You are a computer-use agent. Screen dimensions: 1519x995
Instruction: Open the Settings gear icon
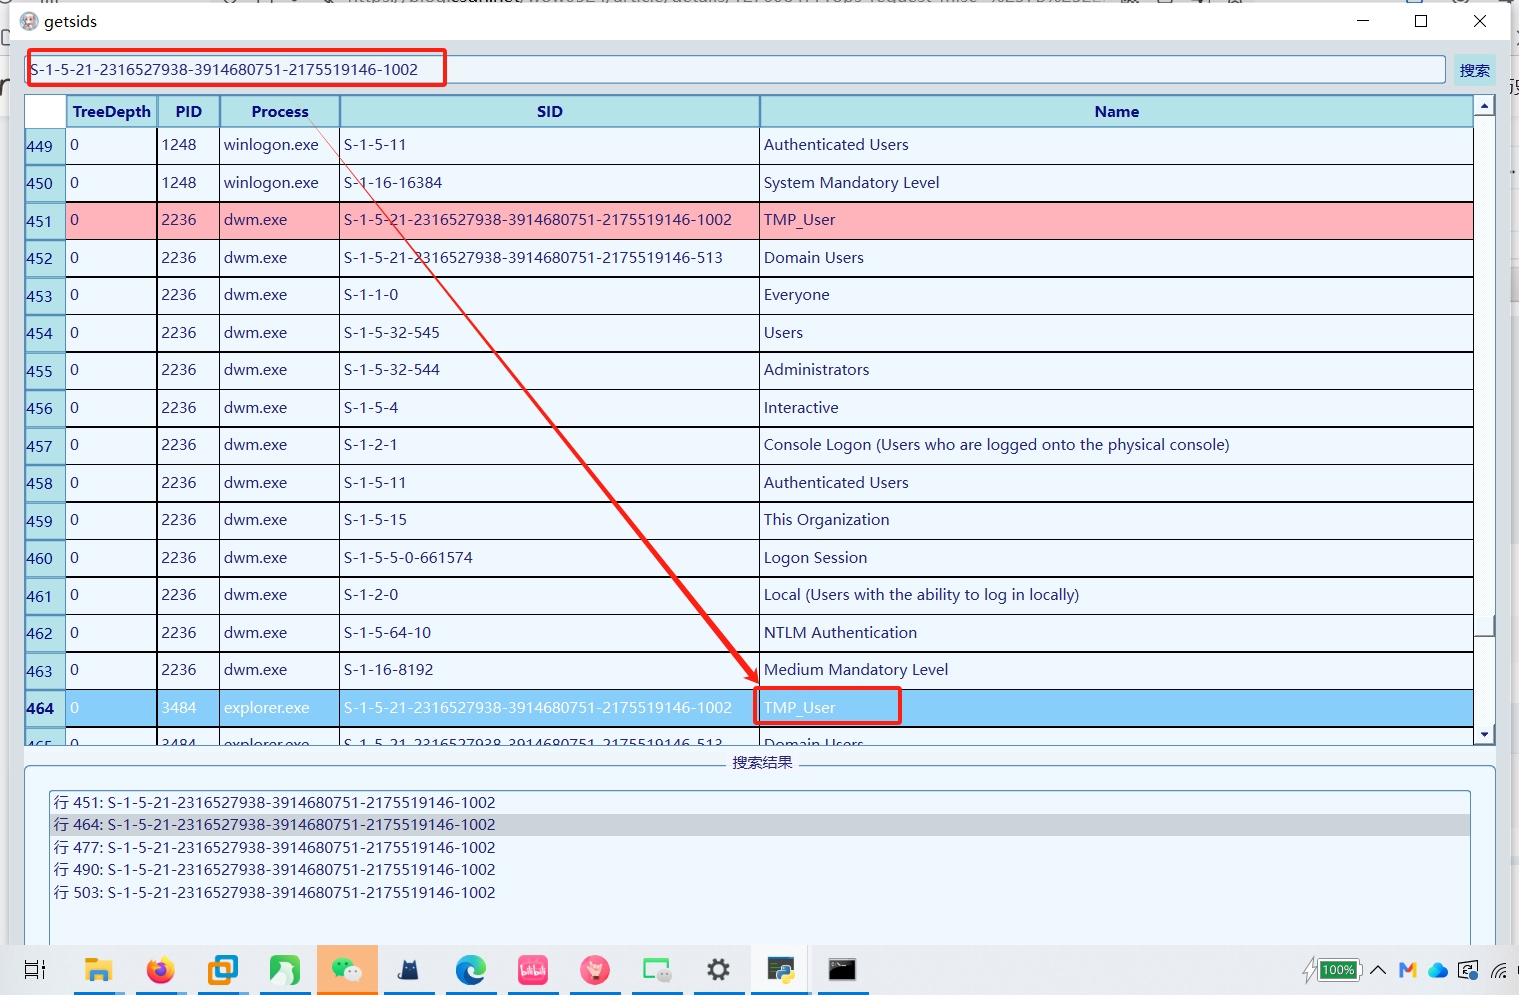(718, 969)
